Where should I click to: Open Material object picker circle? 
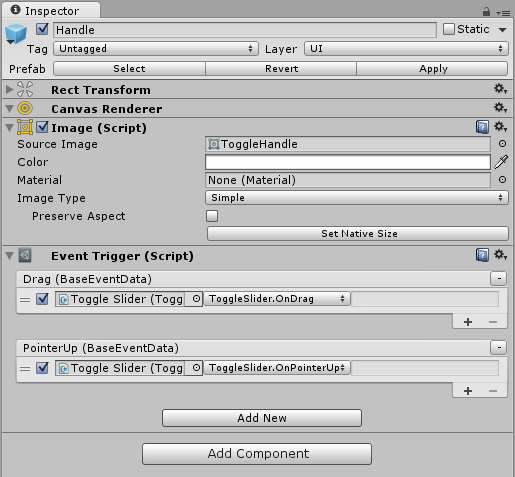coord(502,180)
